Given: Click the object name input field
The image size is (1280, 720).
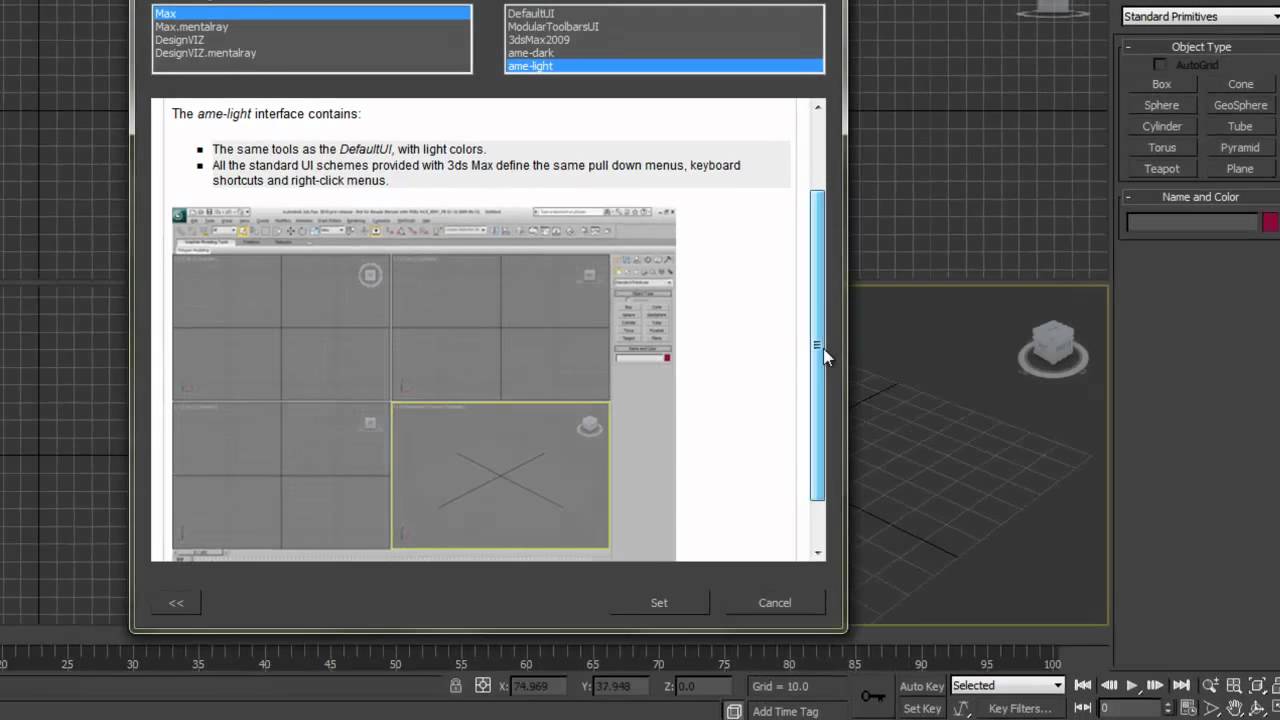Looking at the screenshot, I should click(1192, 222).
